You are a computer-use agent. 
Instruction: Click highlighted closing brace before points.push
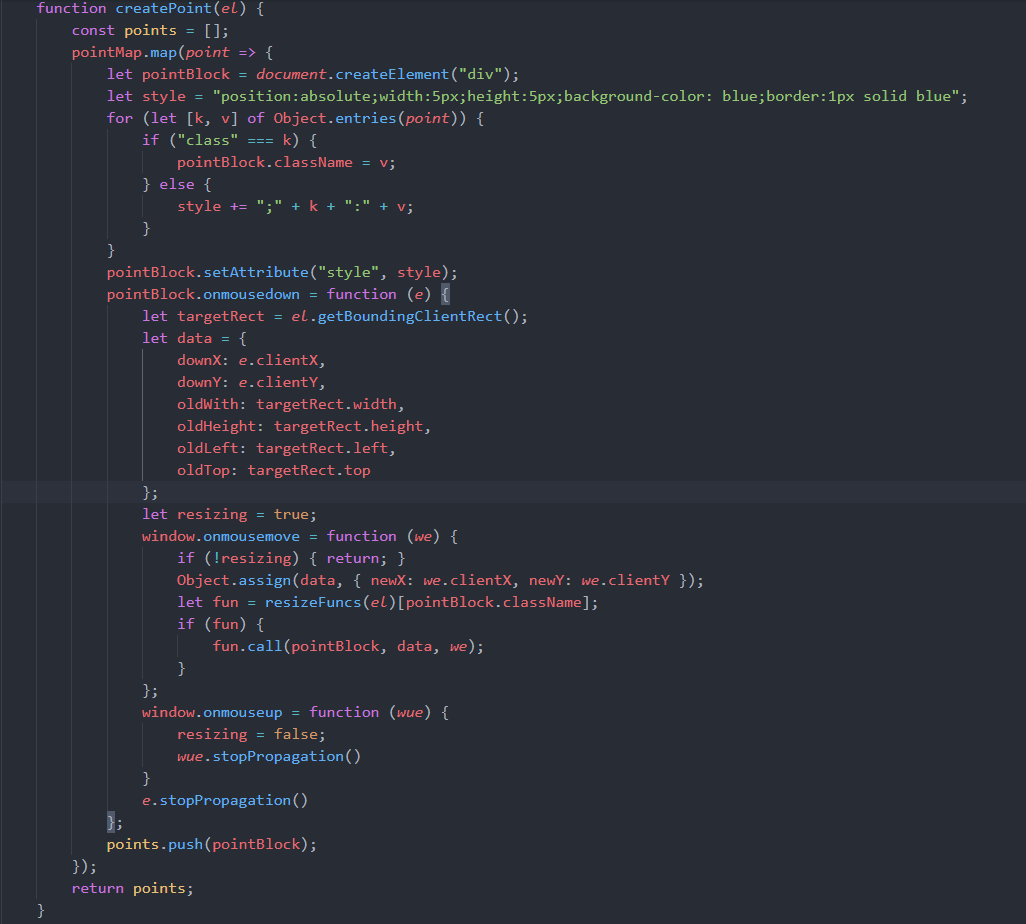pos(111,822)
